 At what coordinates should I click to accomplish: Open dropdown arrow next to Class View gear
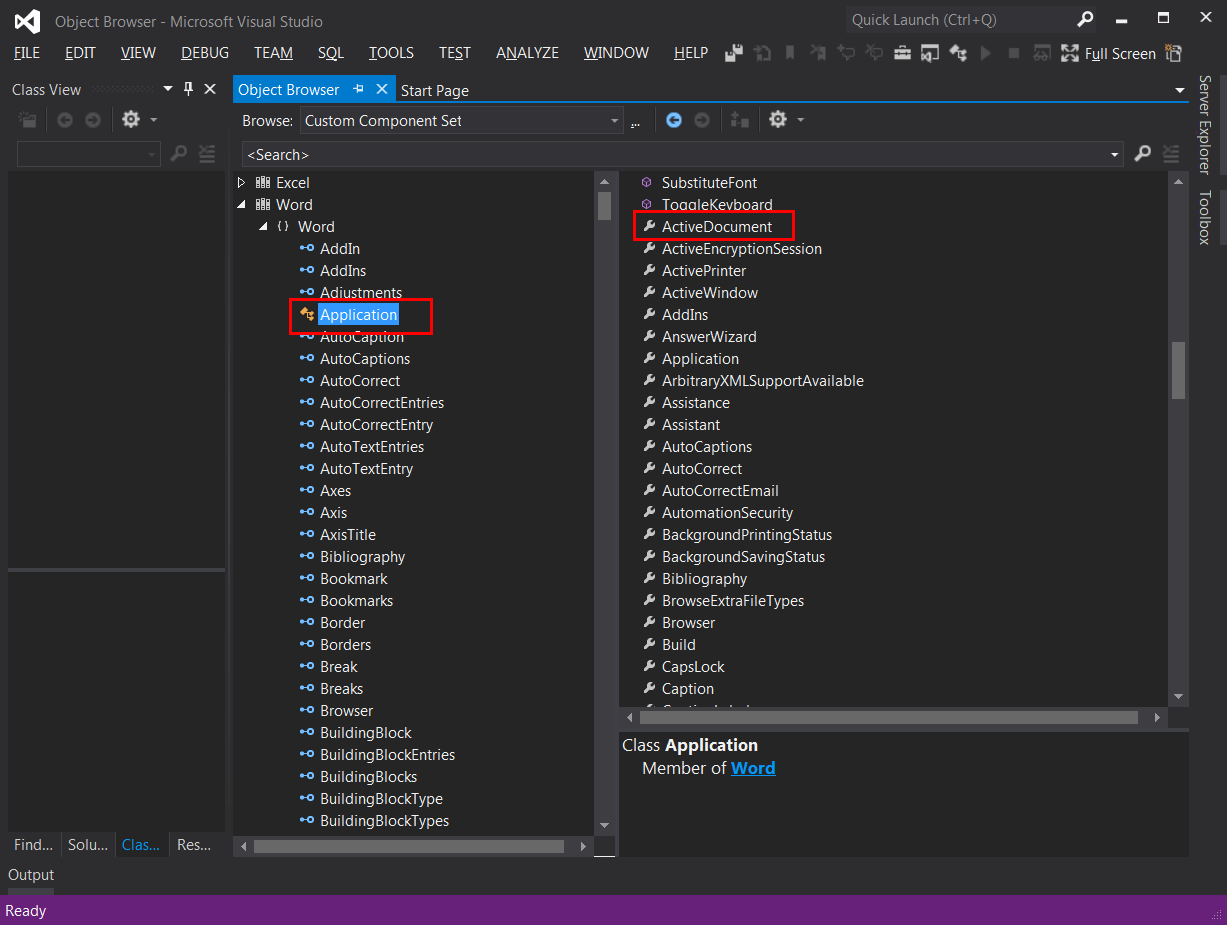tap(153, 120)
